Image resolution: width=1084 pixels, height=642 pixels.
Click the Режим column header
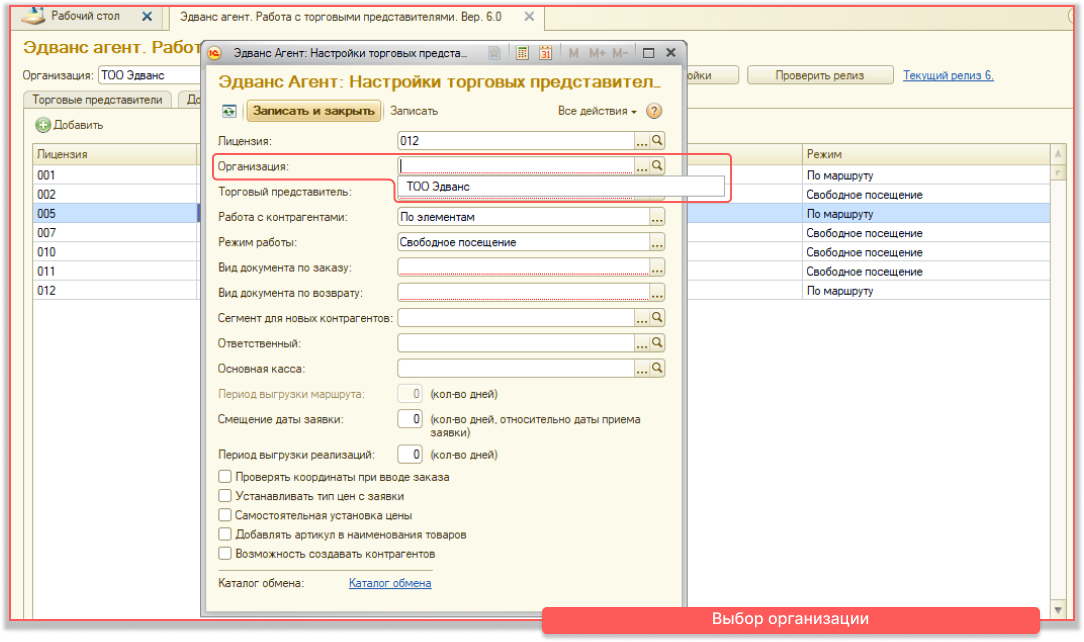(926, 154)
